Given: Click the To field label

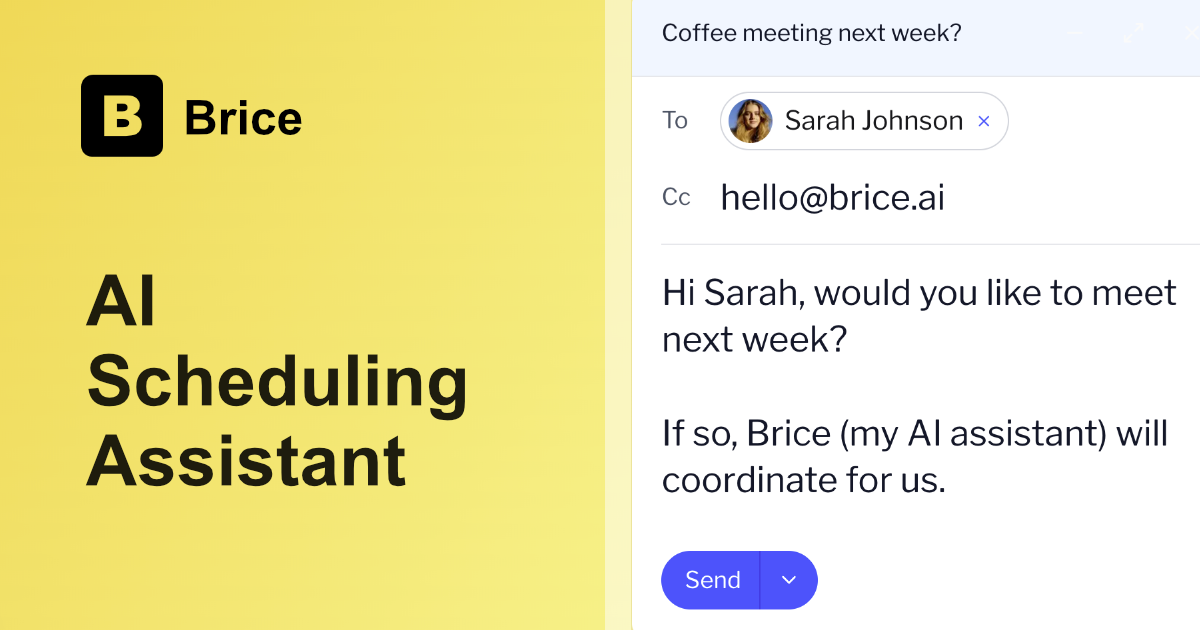Looking at the screenshot, I should point(675,121).
